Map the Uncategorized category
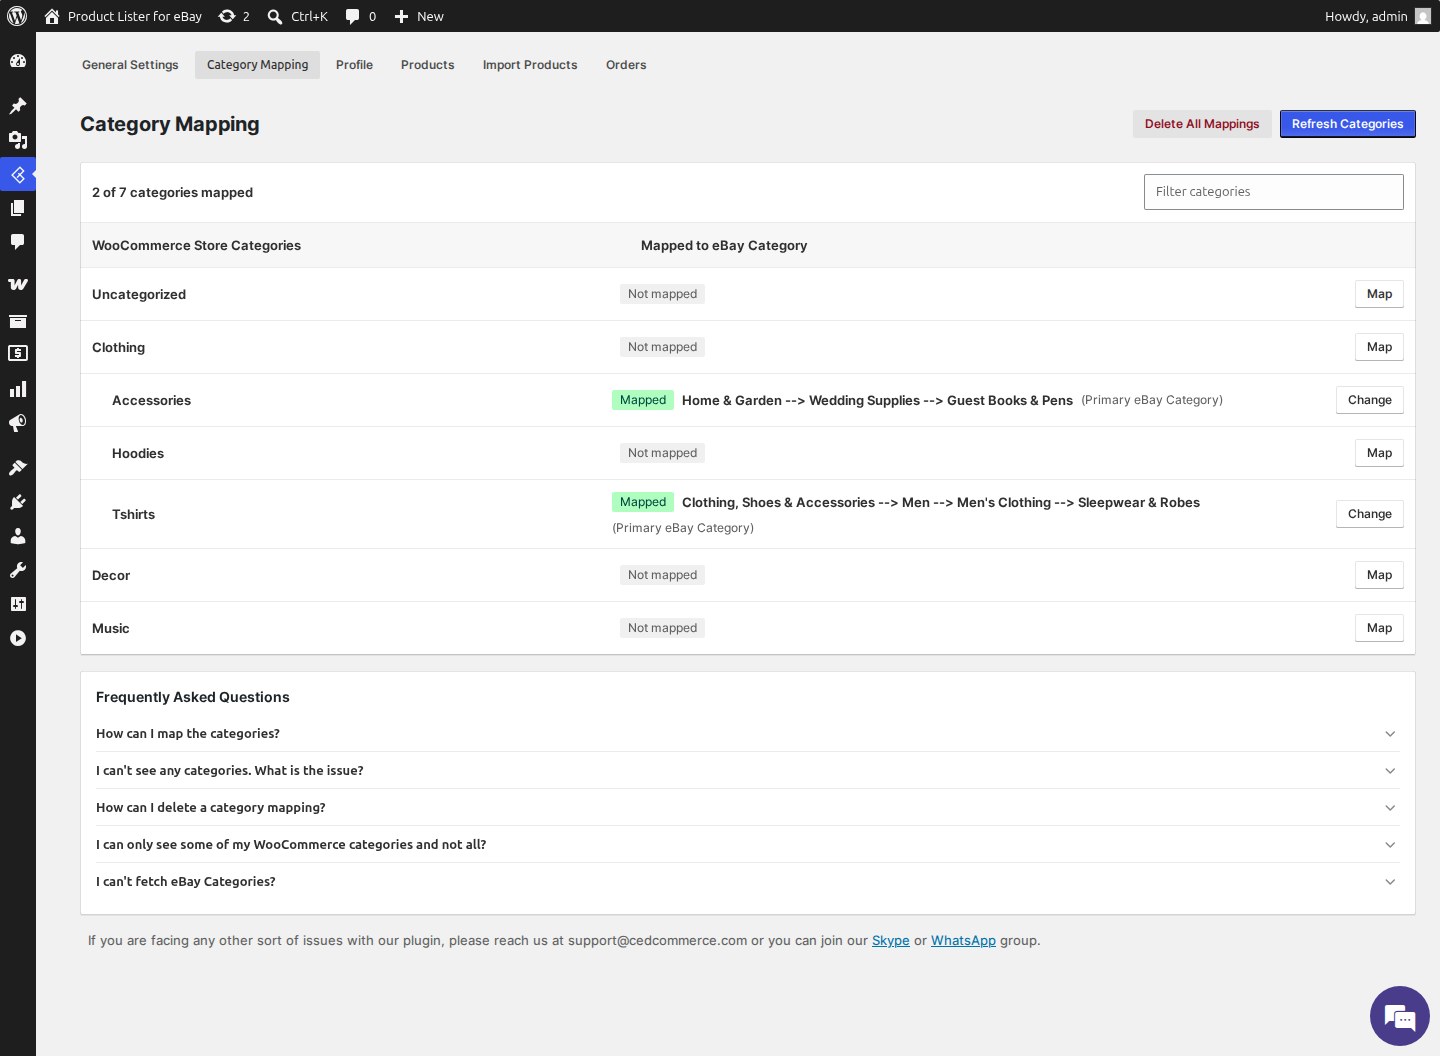Viewport: 1440px width, 1056px height. [x=1379, y=294]
